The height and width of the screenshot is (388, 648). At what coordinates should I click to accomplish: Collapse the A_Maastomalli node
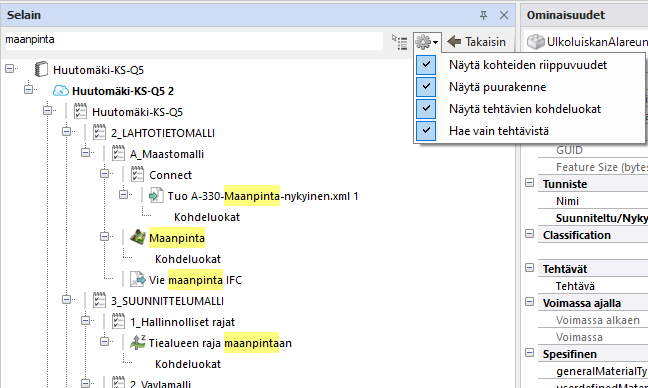pyautogui.click(x=85, y=152)
